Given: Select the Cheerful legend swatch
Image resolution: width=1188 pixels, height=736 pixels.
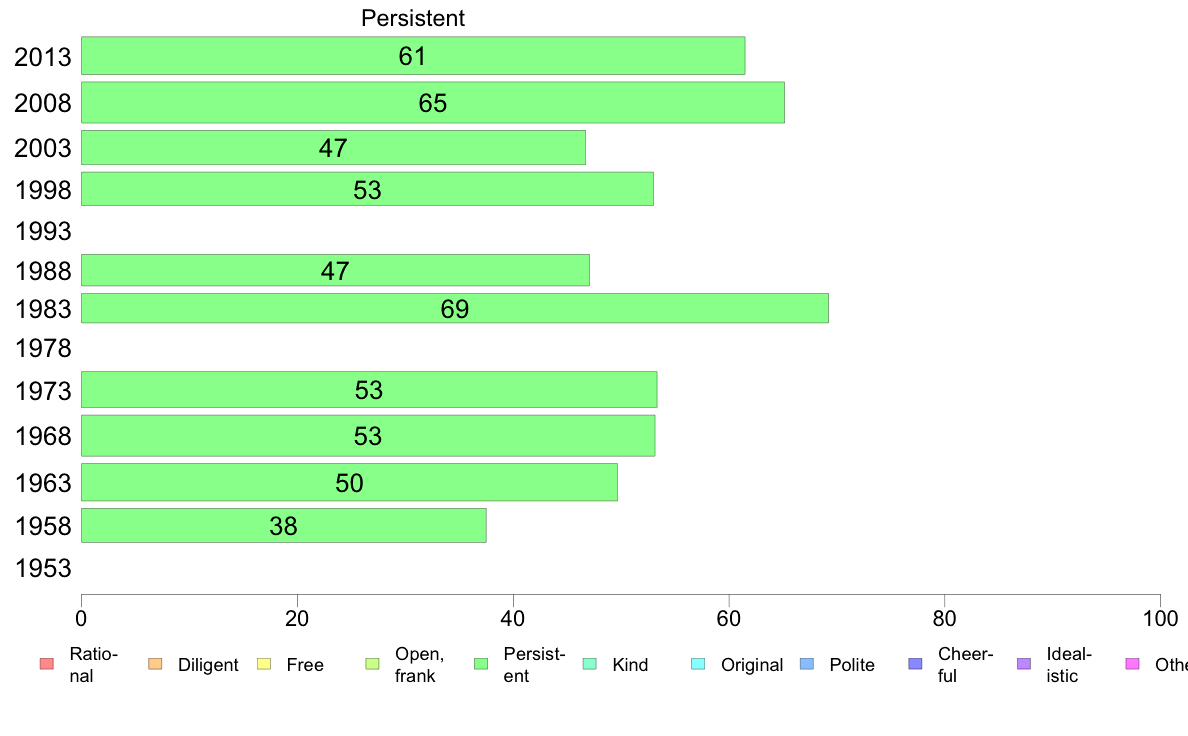Looking at the screenshot, I should coord(915,664).
